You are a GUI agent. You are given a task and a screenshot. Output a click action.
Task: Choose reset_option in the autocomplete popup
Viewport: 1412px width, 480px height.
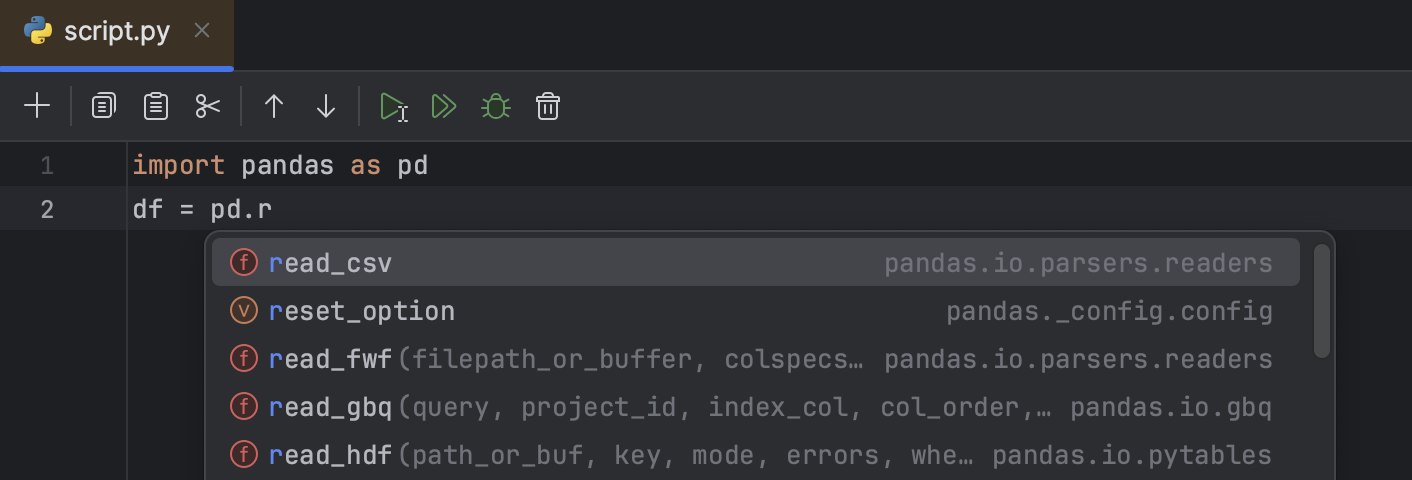362,311
